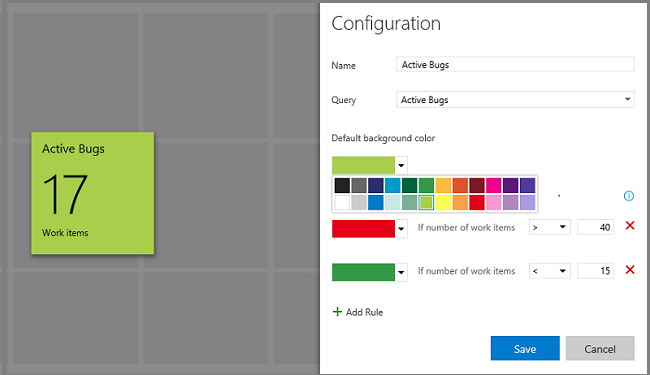Pick the white color swatch
The image size is (650, 375).
point(342,203)
